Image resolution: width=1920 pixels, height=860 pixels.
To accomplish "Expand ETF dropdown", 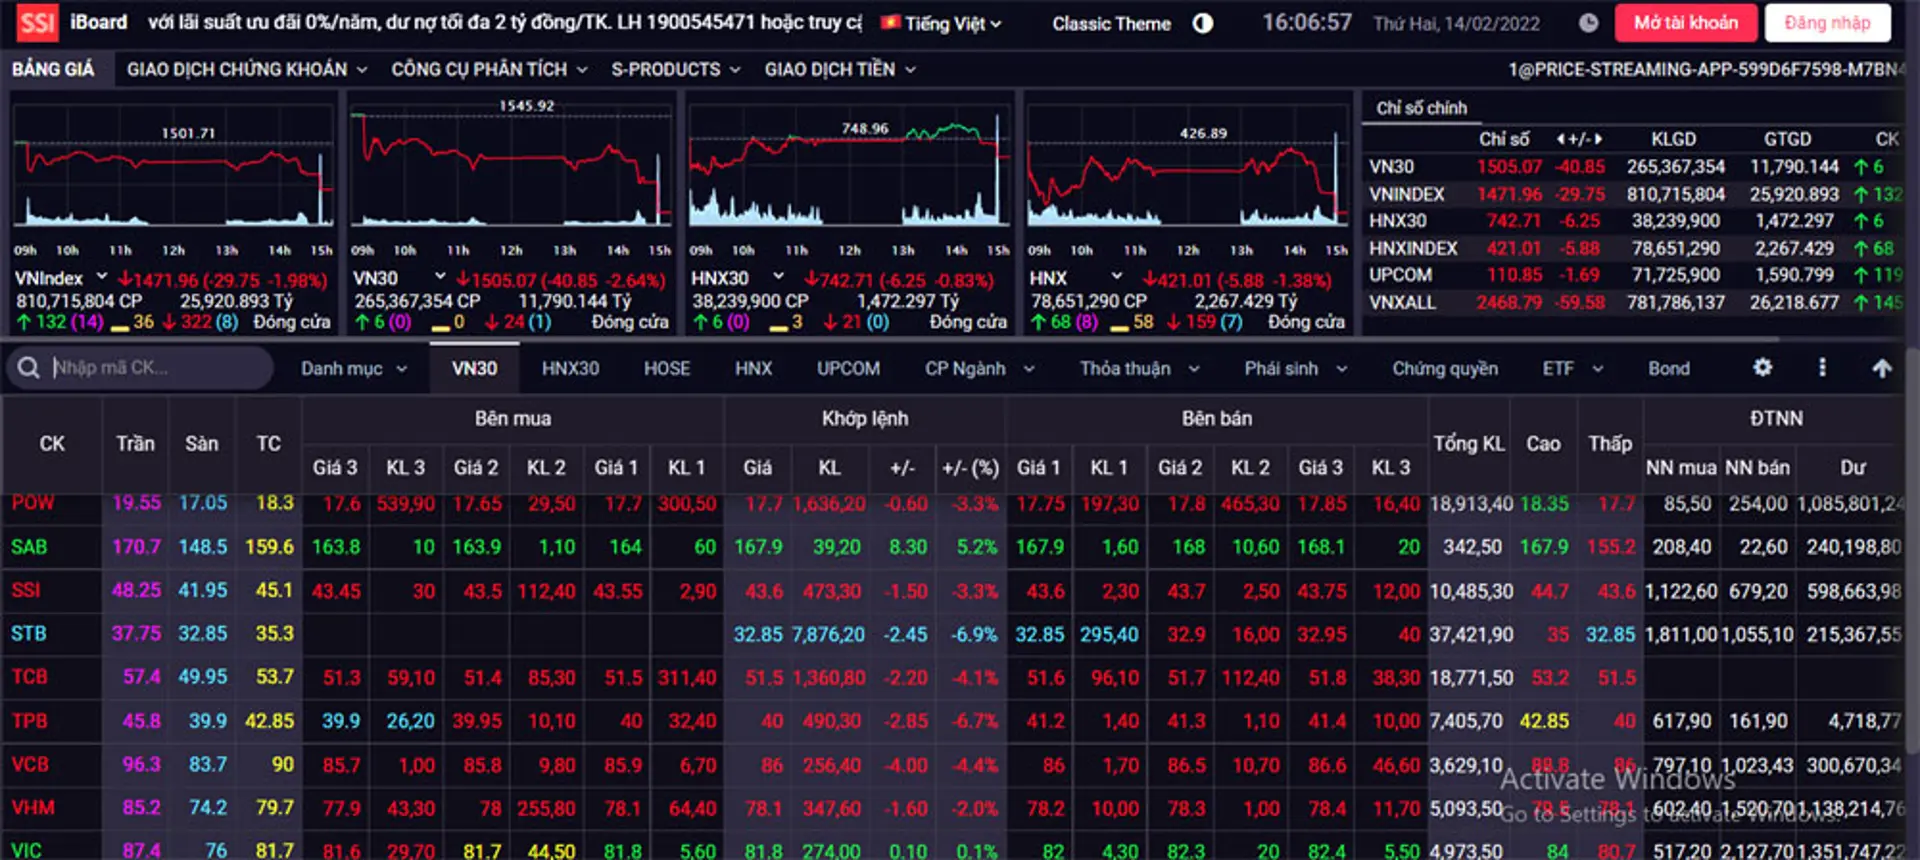I will pyautogui.click(x=1573, y=368).
